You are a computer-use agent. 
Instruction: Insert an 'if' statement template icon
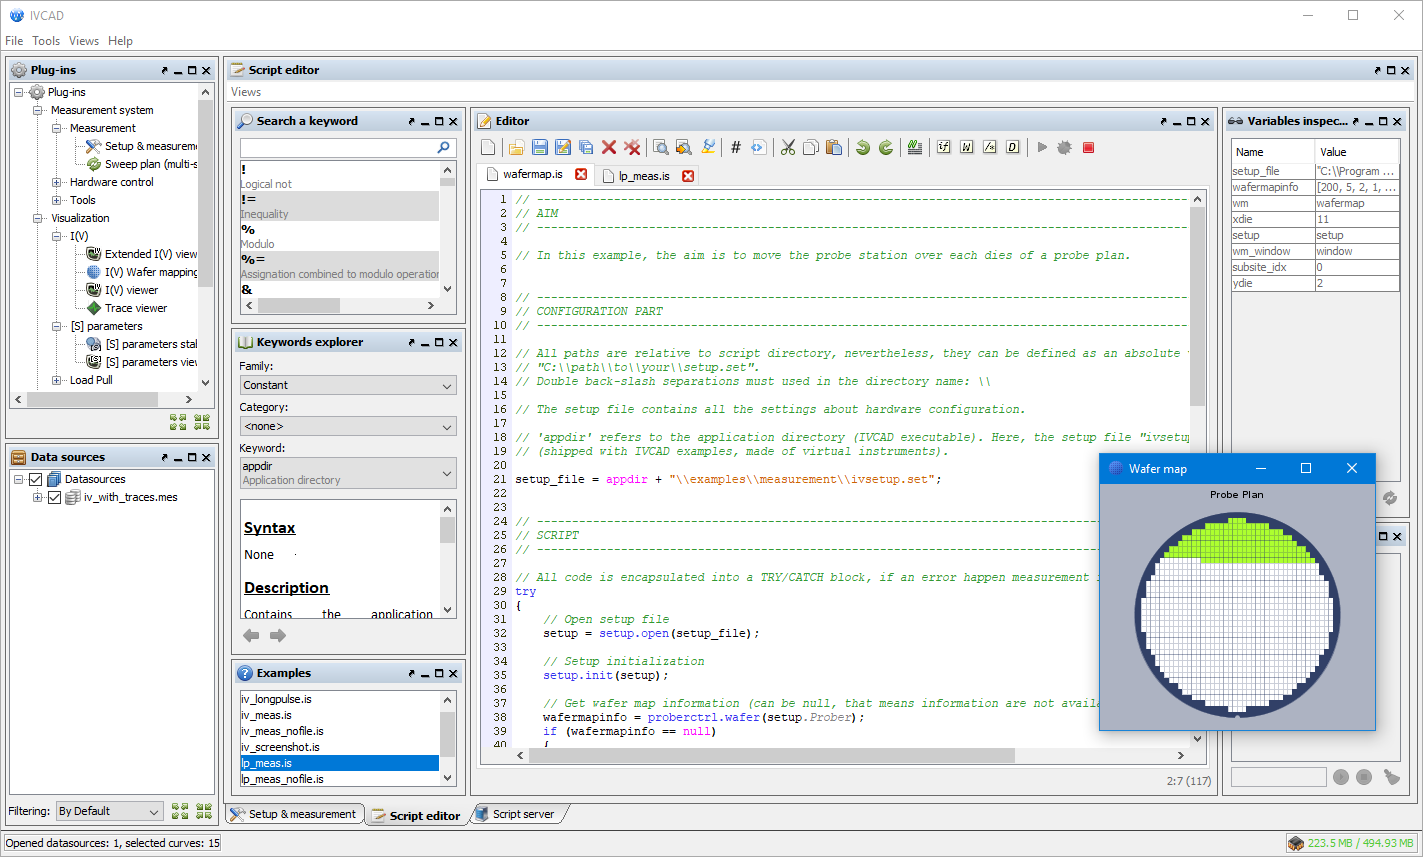[944, 147]
